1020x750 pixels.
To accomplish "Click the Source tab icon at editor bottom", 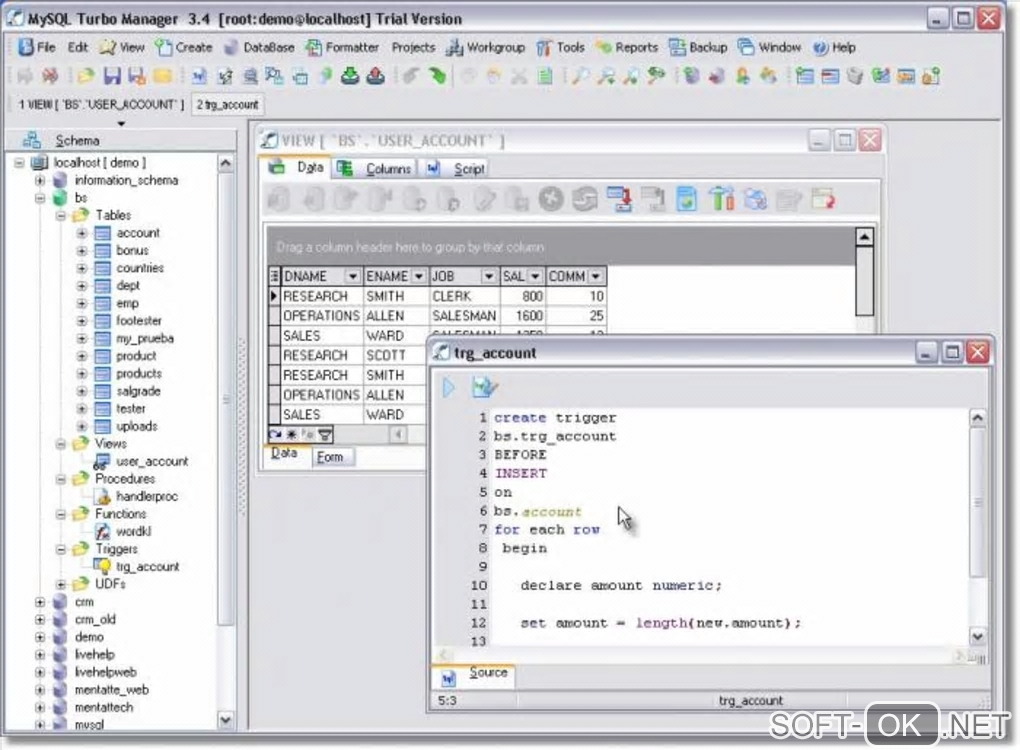I will pos(448,679).
